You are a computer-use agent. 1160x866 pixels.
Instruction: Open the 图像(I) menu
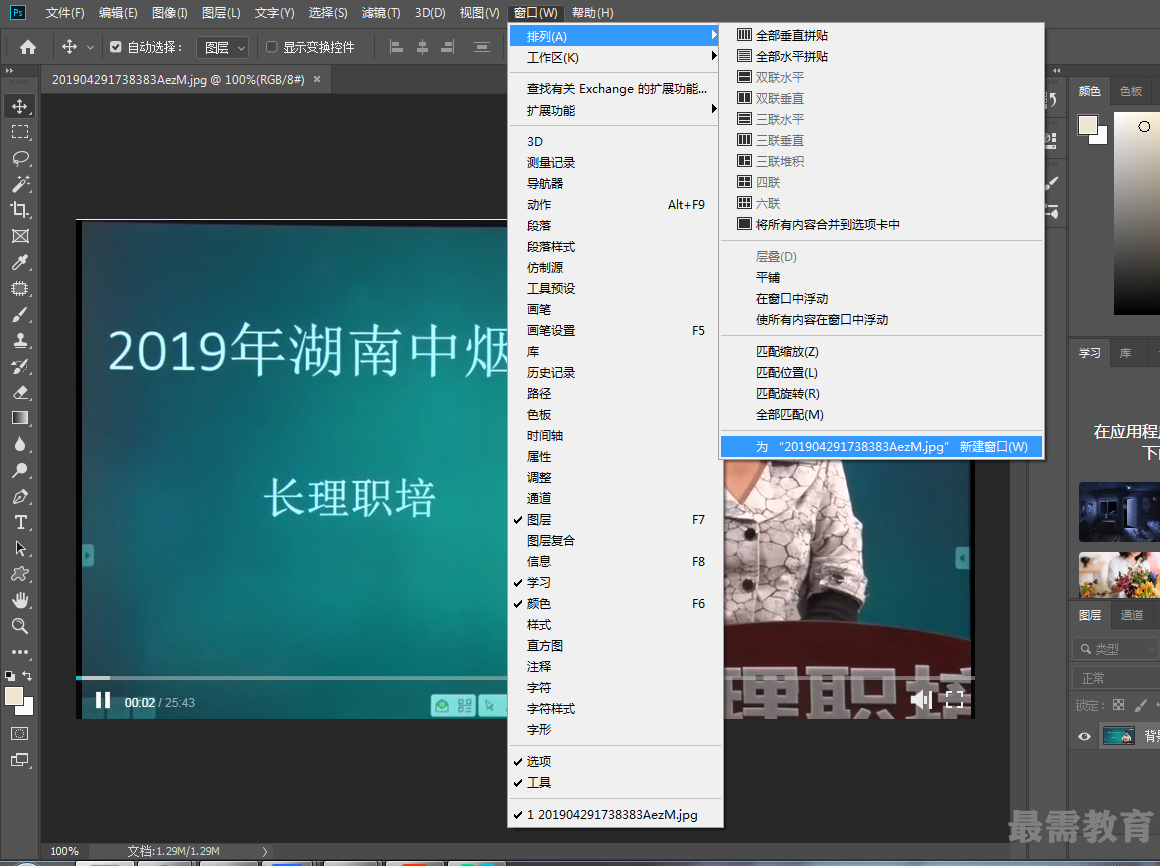pos(169,13)
